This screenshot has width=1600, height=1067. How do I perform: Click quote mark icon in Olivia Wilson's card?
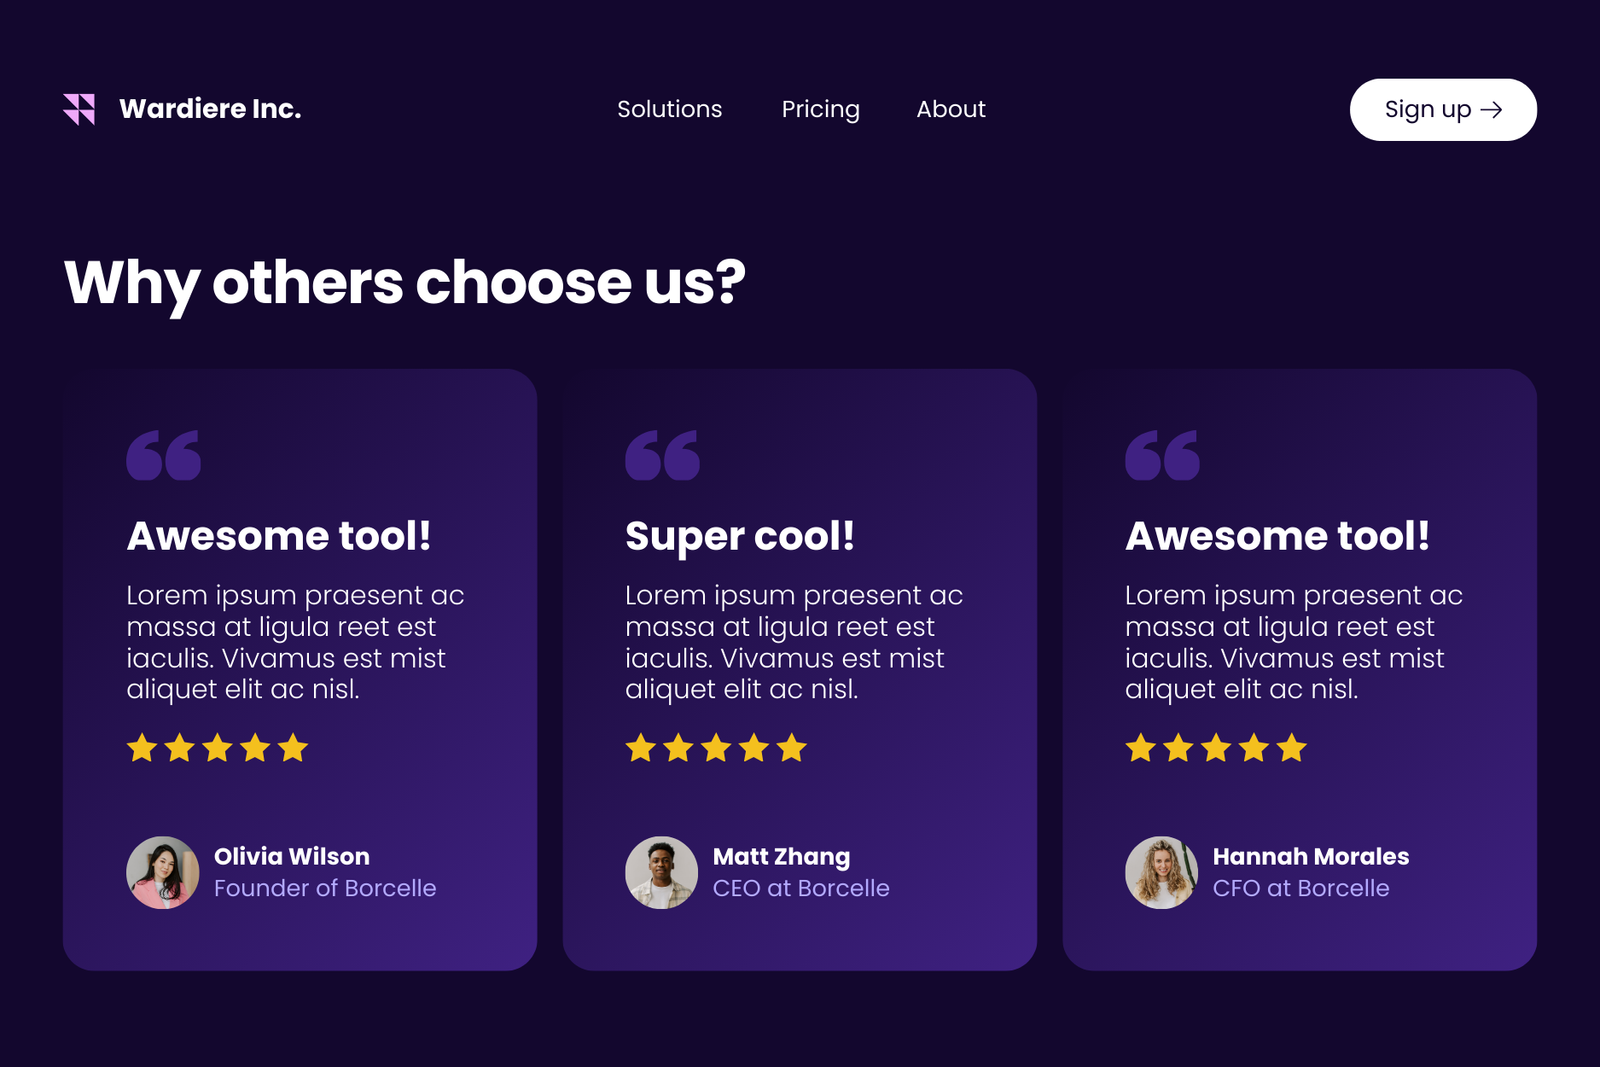[x=163, y=456]
